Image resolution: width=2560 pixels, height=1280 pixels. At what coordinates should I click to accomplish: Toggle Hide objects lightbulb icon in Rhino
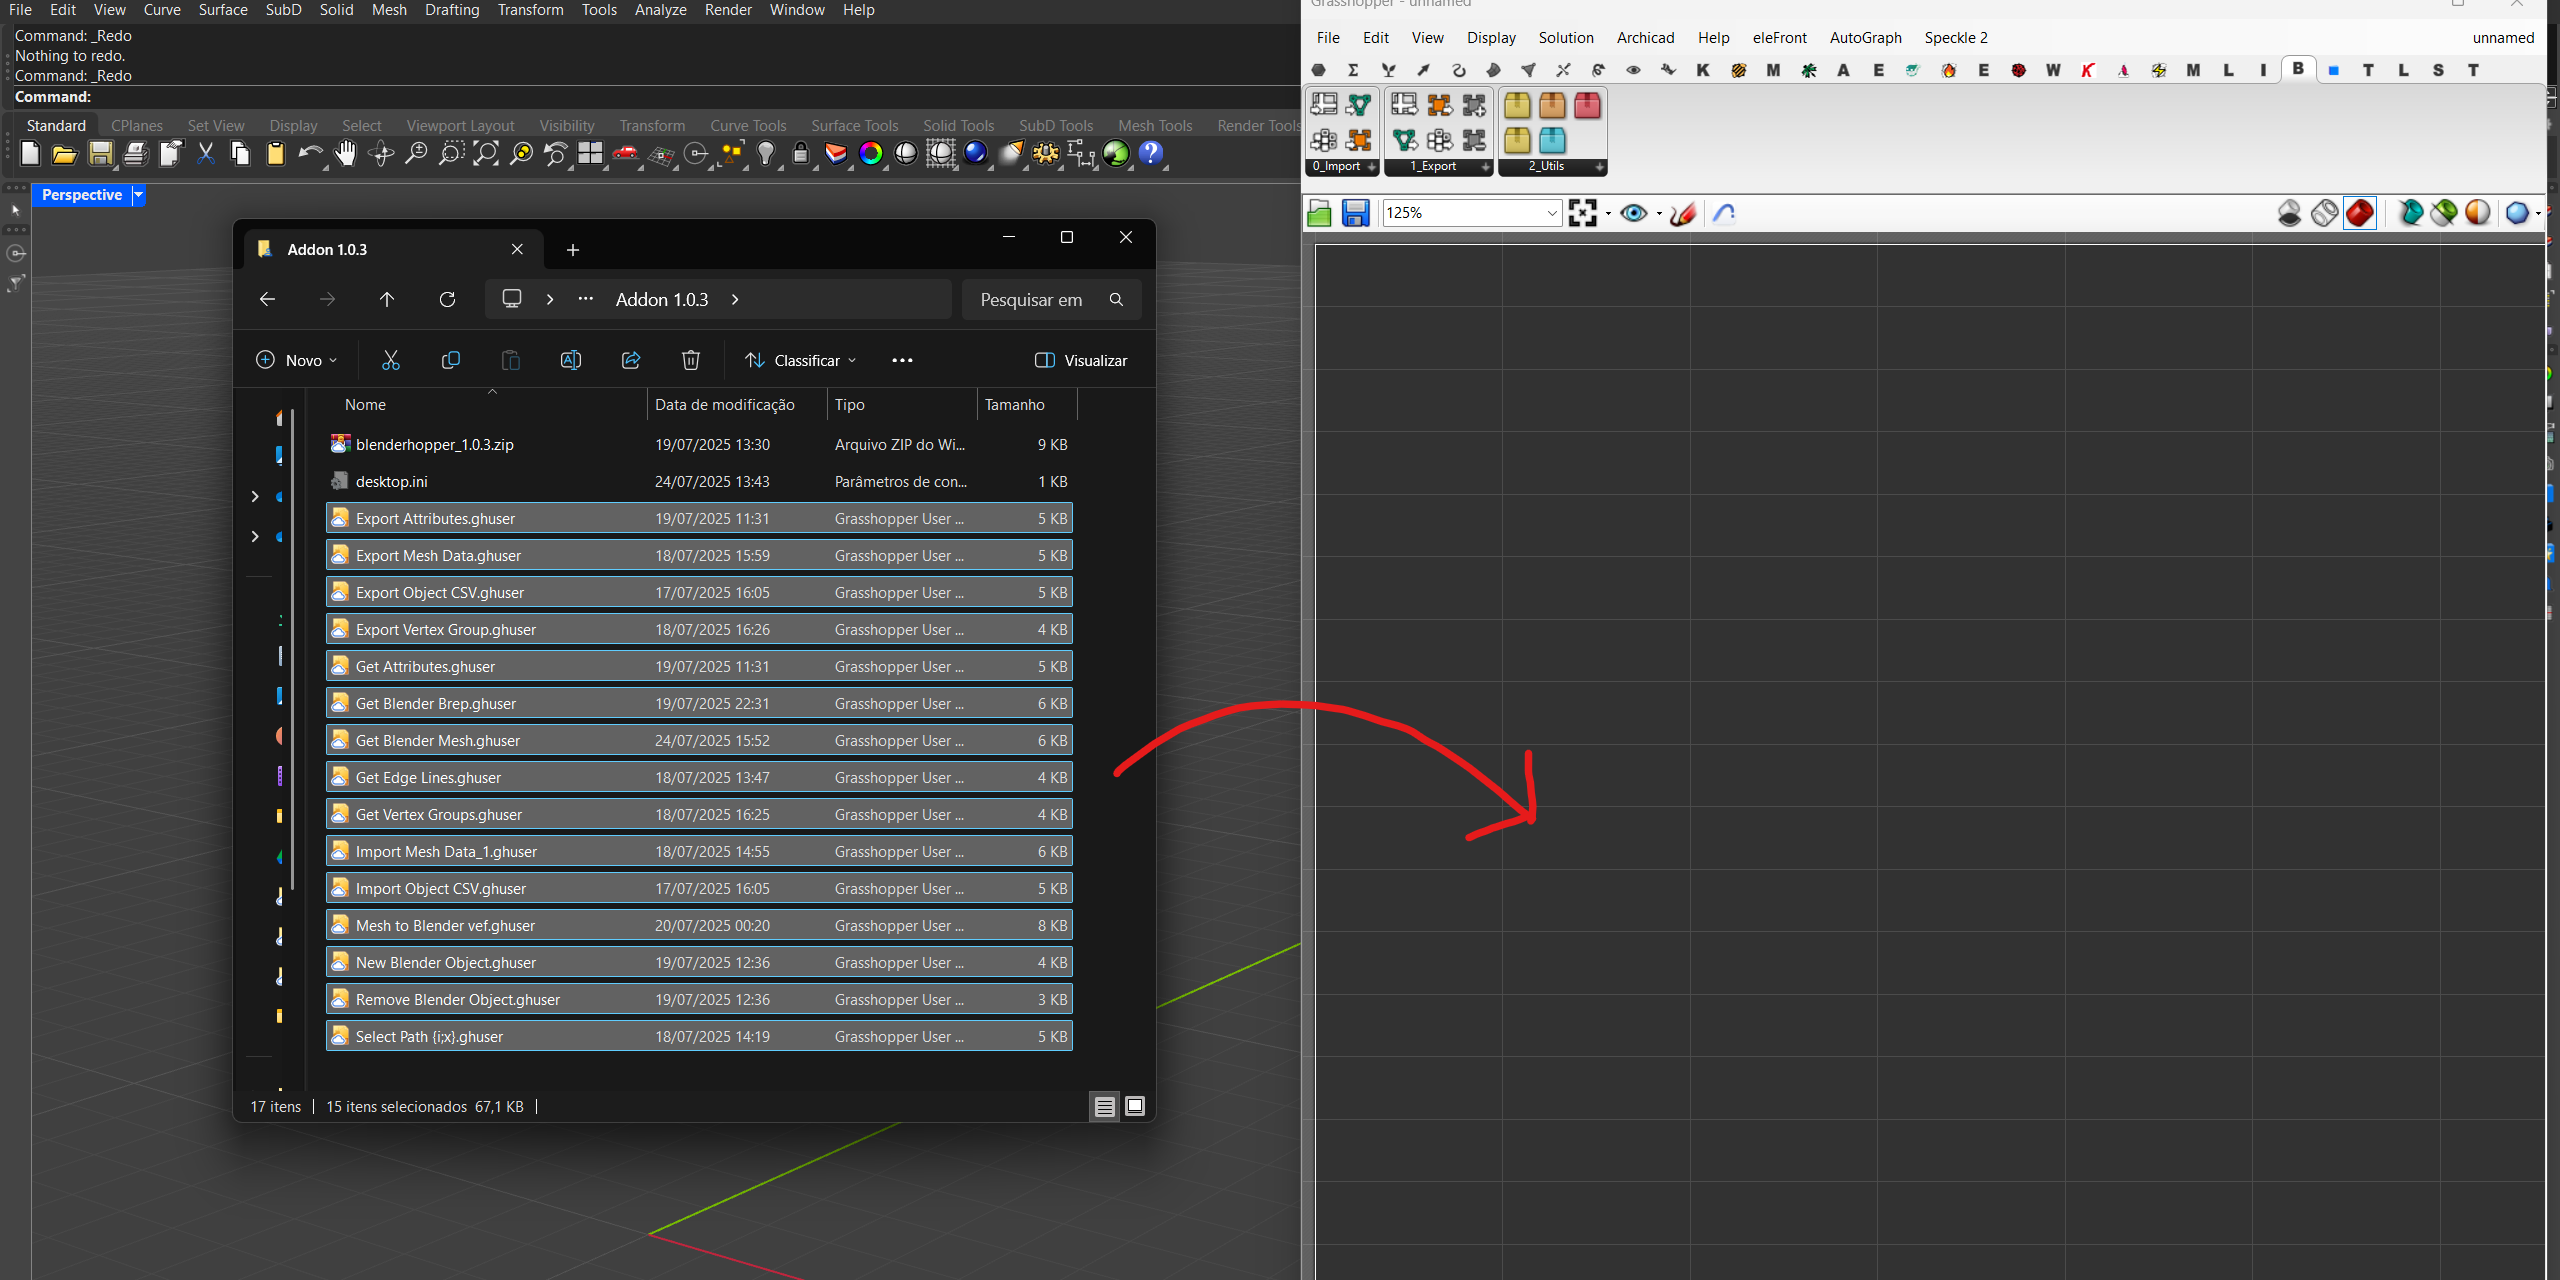[766, 154]
